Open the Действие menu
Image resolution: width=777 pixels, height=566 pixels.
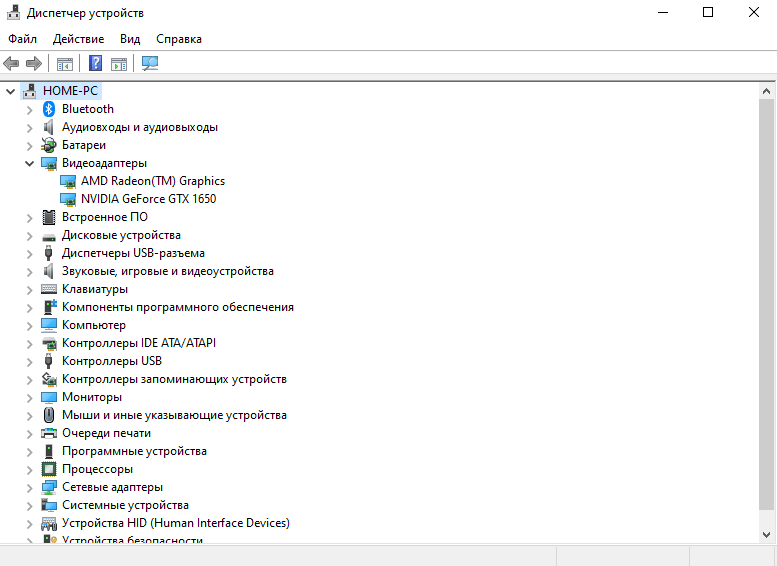pos(78,39)
